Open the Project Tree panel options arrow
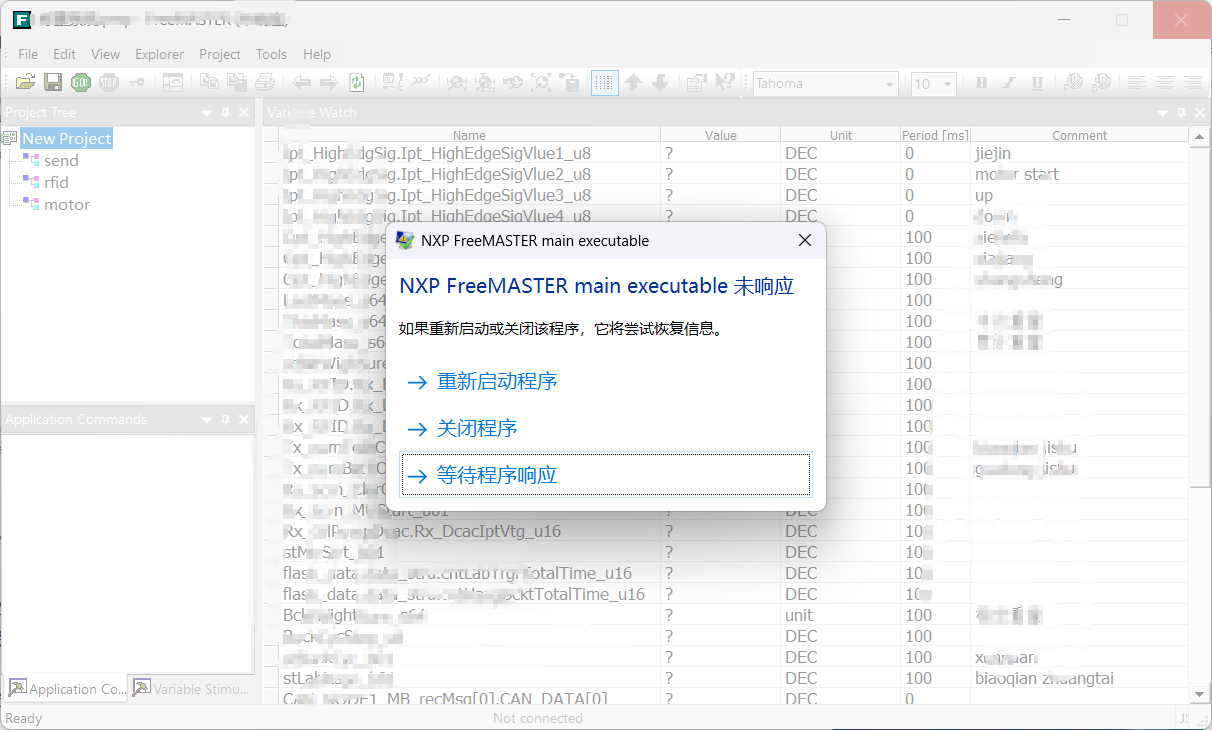1212x730 pixels. click(x=207, y=113)
